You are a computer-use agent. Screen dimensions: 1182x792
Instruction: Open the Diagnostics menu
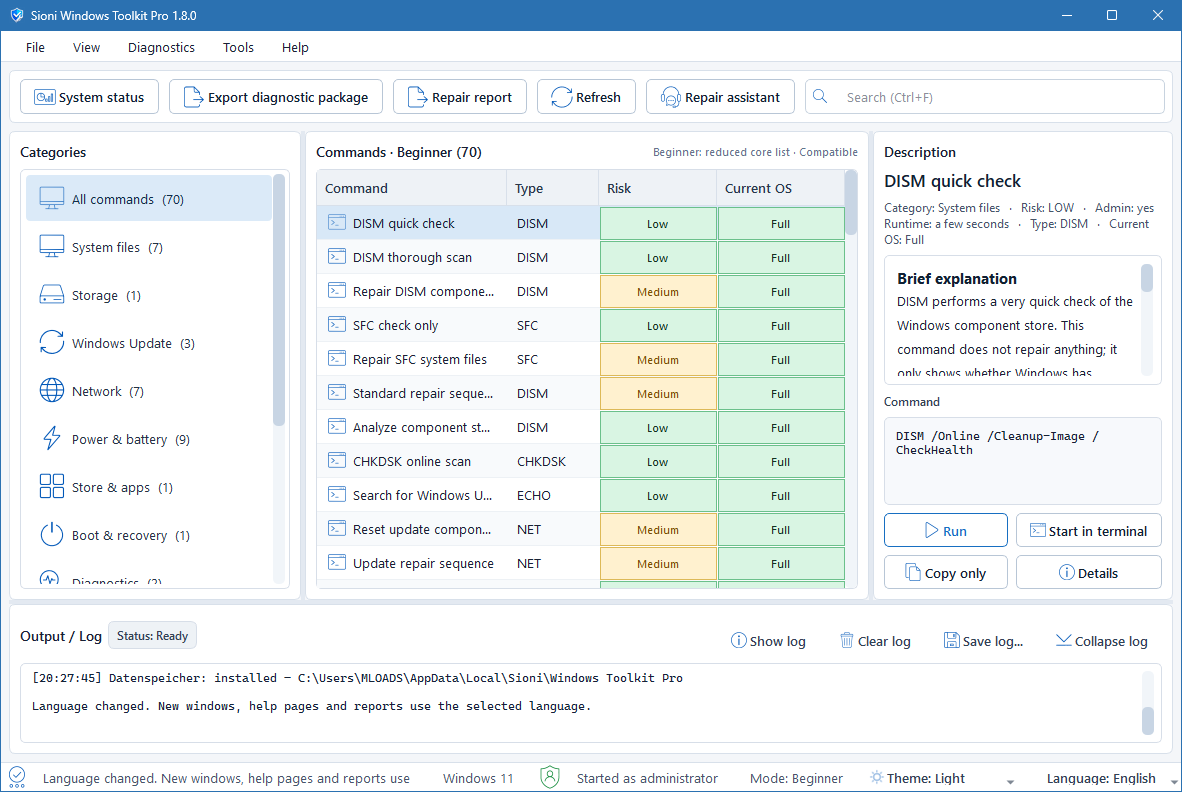[x=161, y=47]
